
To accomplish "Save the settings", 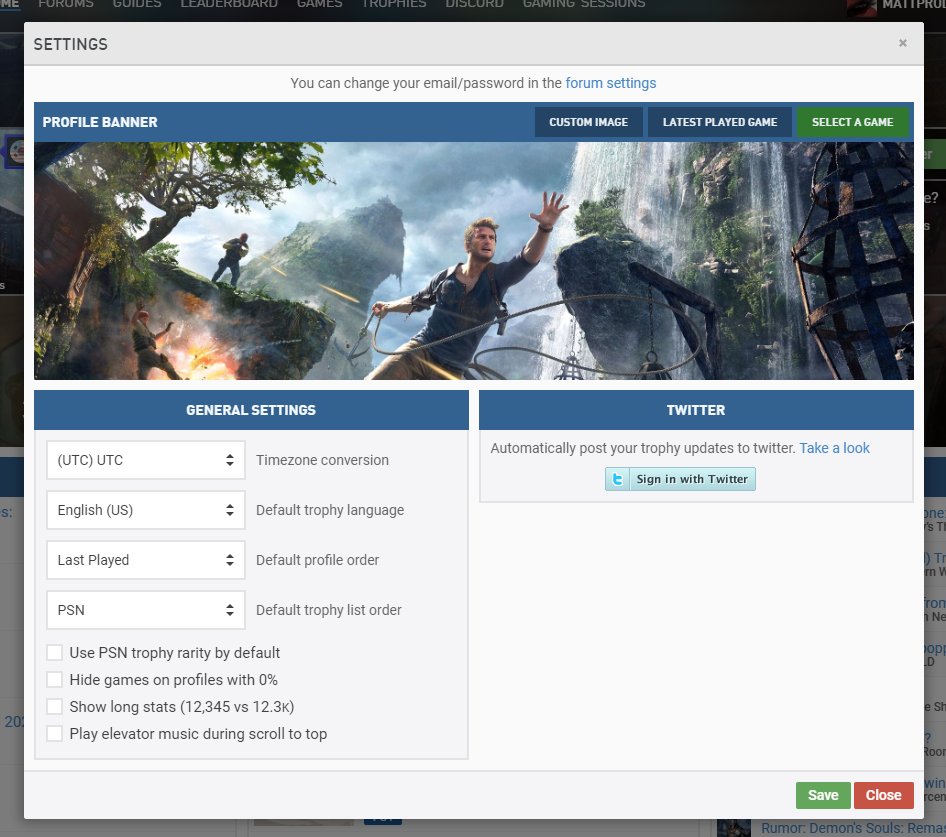I will point(823,795).
